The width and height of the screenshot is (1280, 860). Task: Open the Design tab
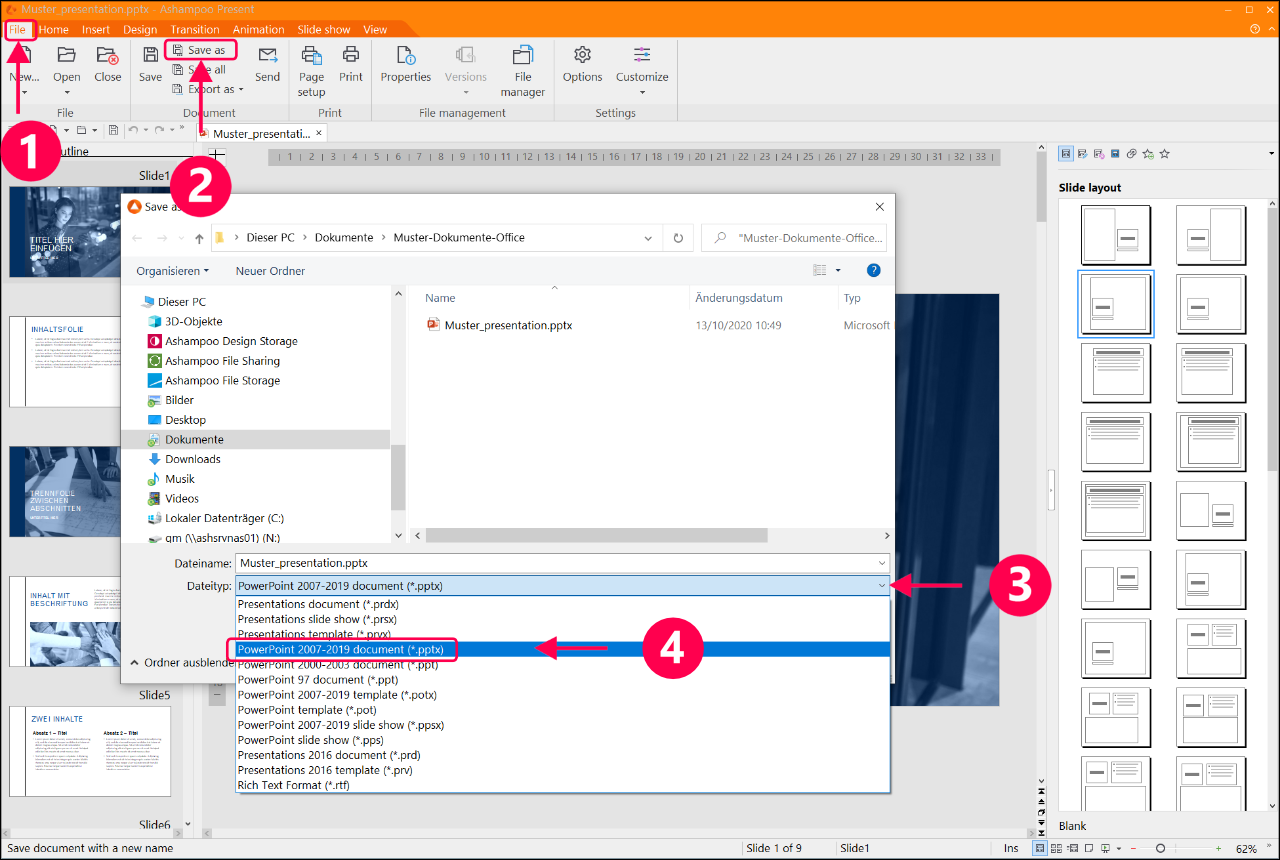click(x=140, y=29)
